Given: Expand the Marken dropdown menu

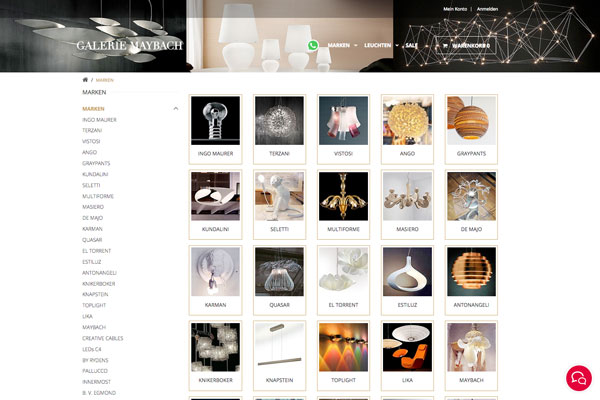Looking at the screenshot, I should pyautogui.click(x=342, y=45).
